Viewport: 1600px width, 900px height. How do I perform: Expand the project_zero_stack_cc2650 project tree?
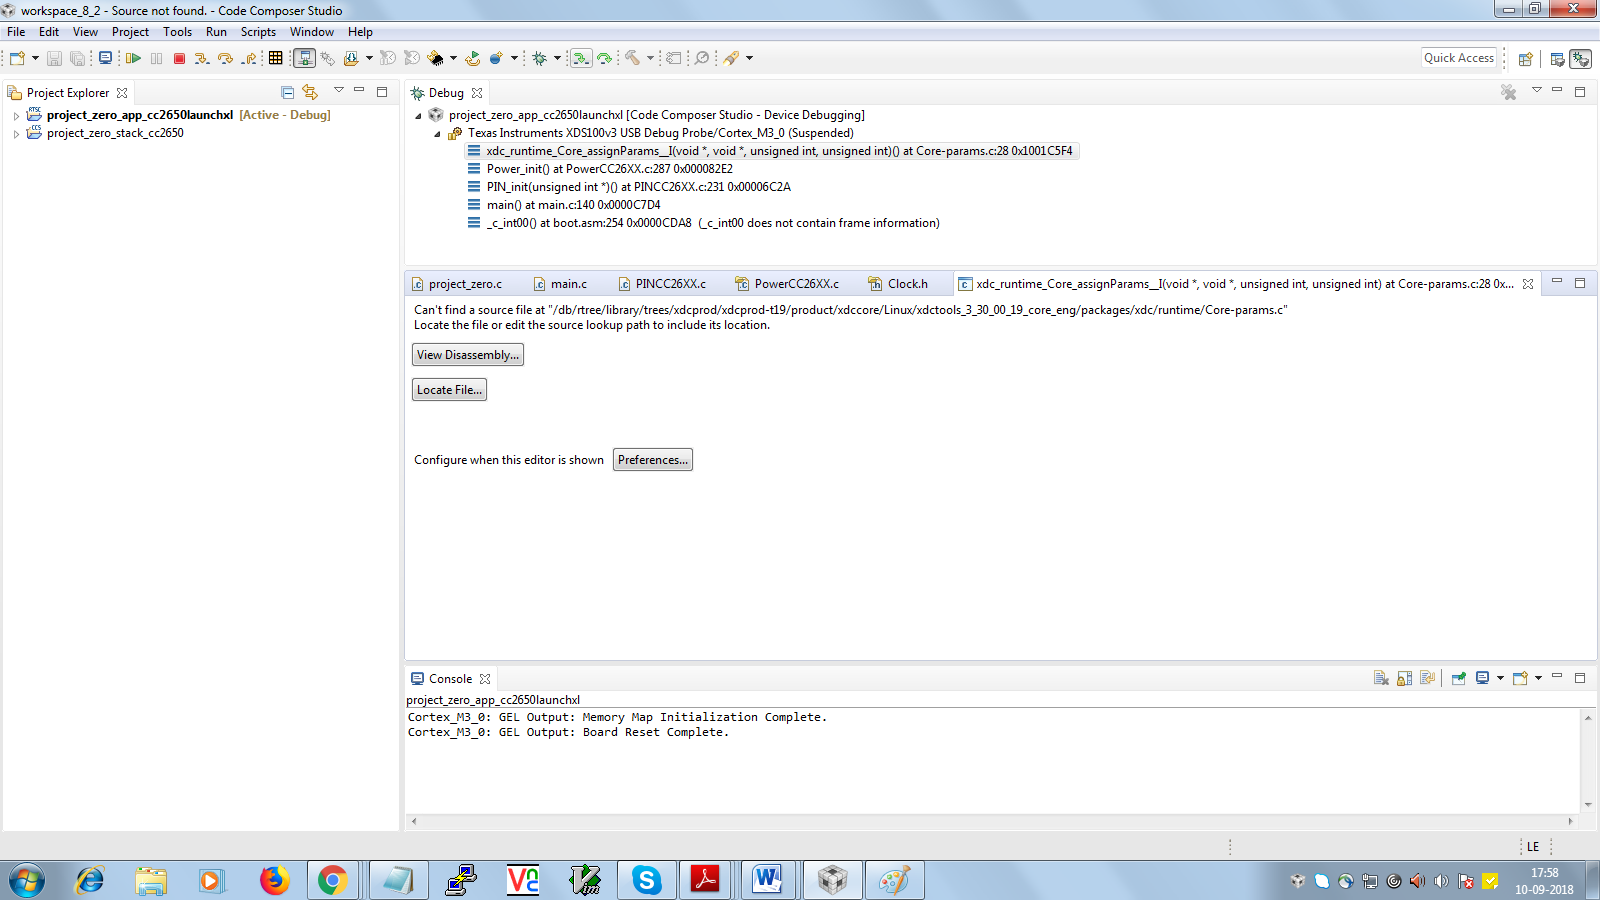(x=16, y=134)
